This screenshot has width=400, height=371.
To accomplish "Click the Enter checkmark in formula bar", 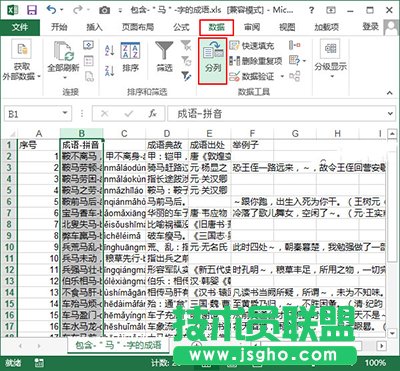I will pyautogui.click(x=128, y=114).
